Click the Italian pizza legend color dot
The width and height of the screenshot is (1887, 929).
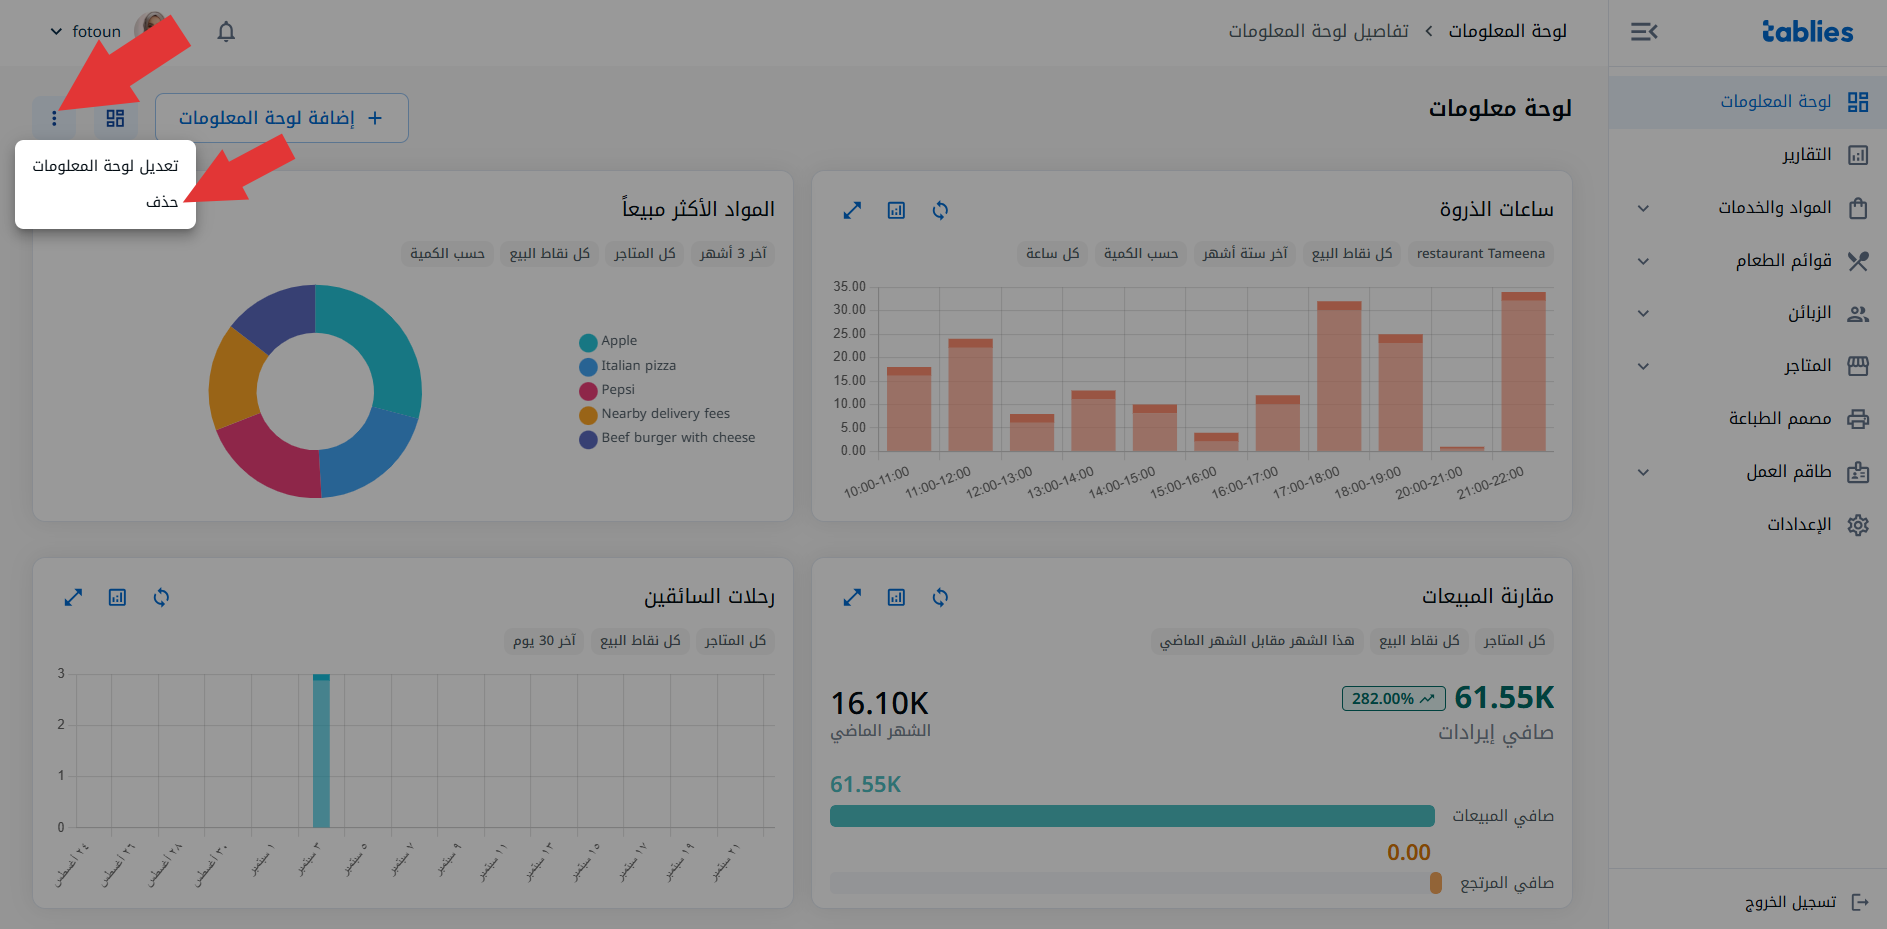588,367
